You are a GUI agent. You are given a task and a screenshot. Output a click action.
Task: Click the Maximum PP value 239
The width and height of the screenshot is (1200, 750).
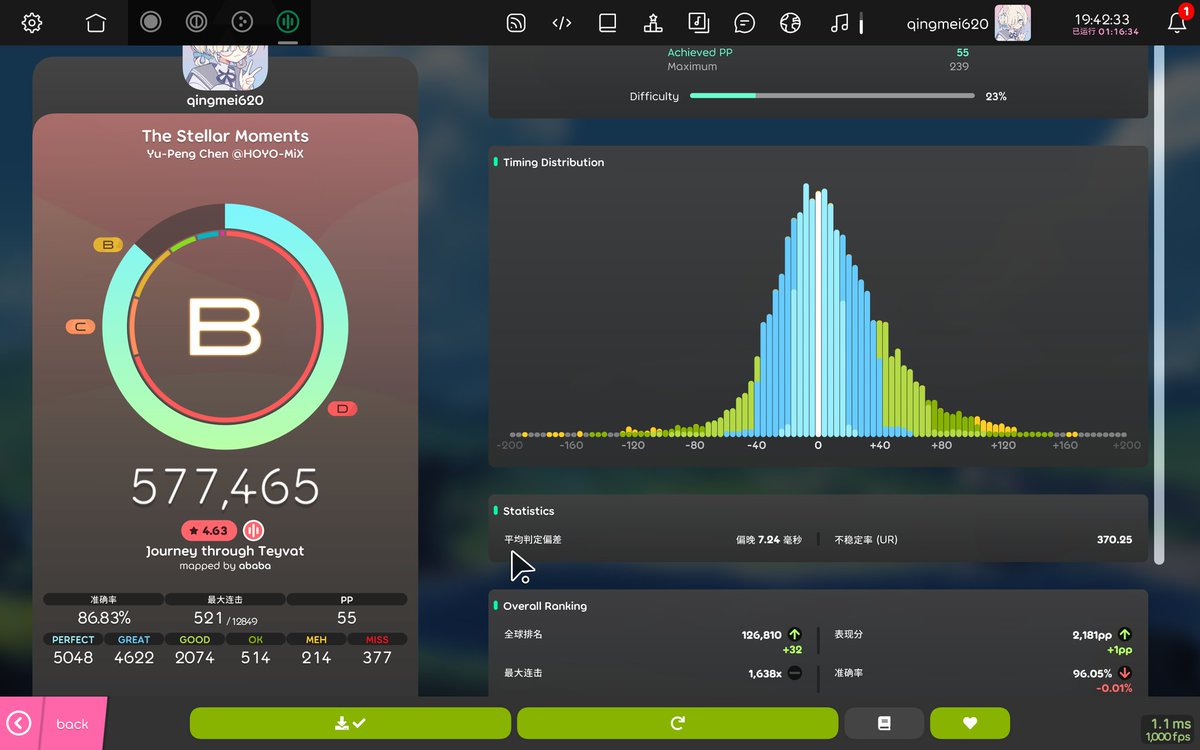[959, 66]
